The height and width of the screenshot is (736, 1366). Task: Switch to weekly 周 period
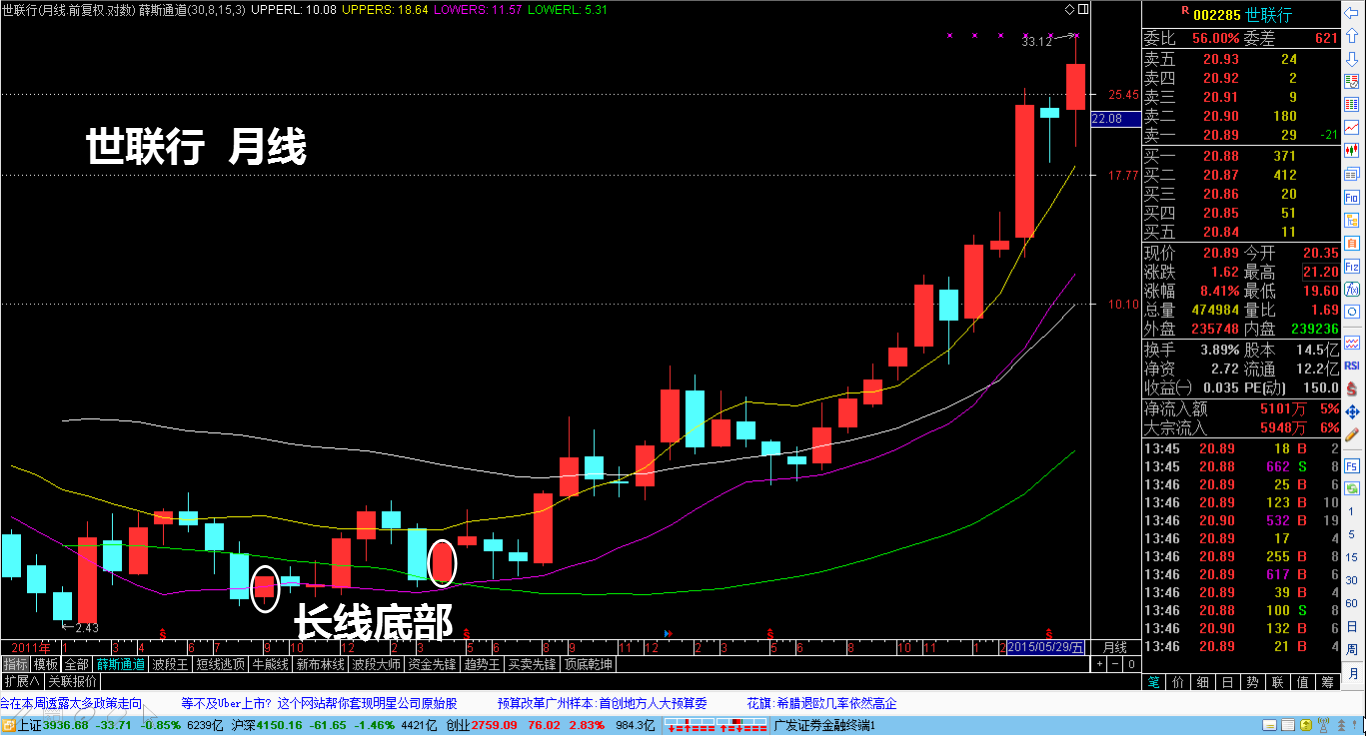tap(1351, 650)
